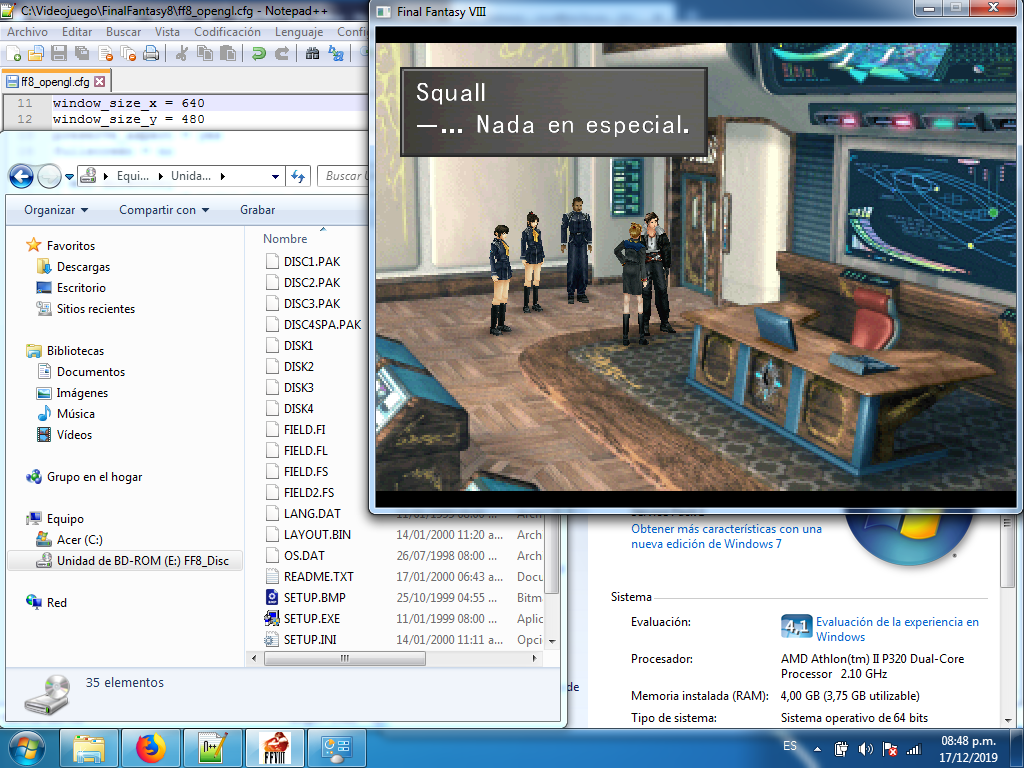Open Descargas in the navigation pane
The height and width of the screenshot is (768, 1024).
(x=83, y=266)
